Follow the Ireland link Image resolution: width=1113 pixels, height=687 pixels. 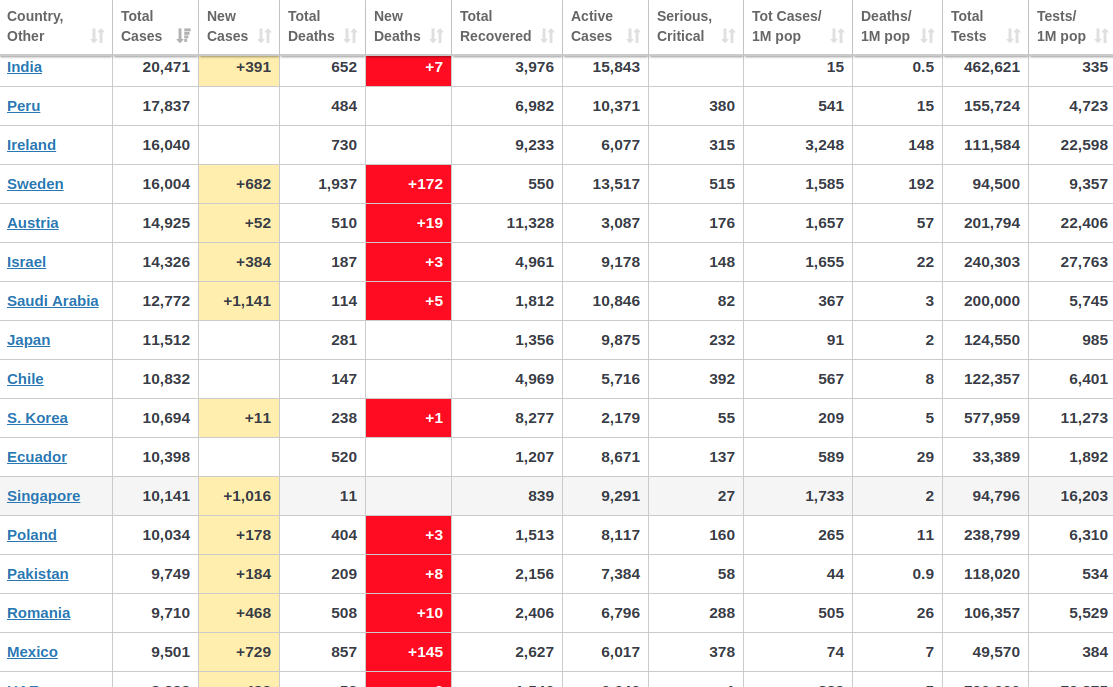[31, 145]
